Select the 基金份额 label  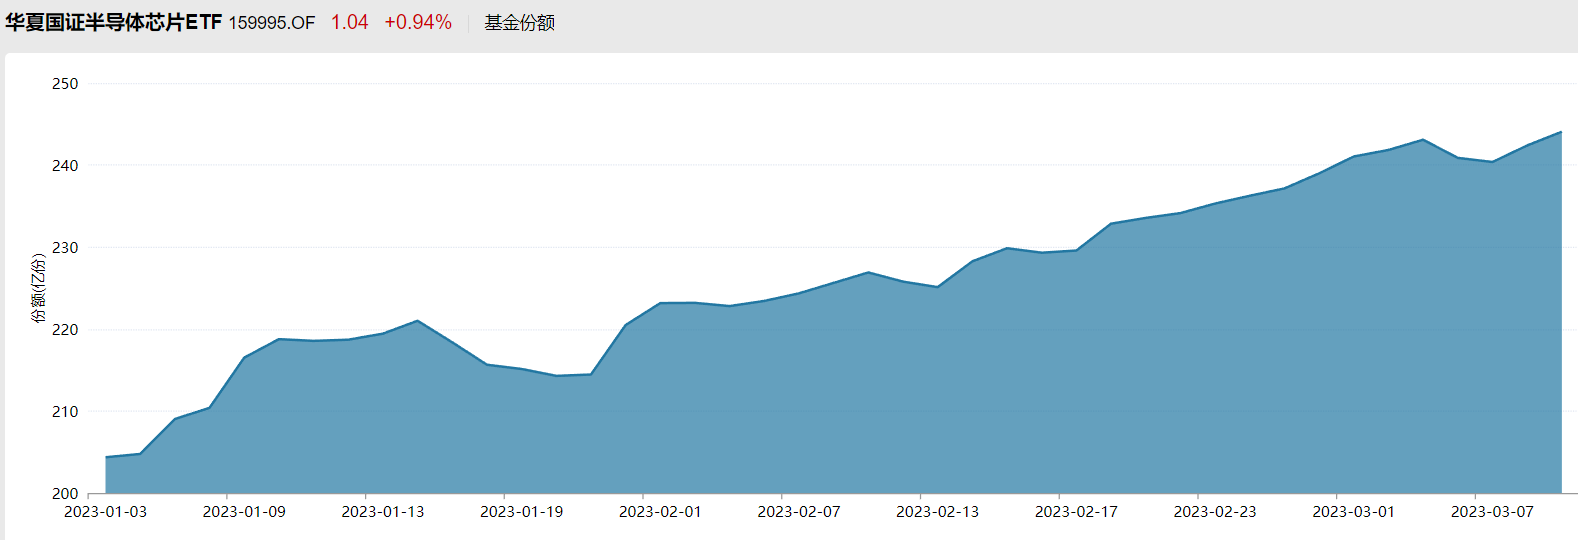[520, 22]
